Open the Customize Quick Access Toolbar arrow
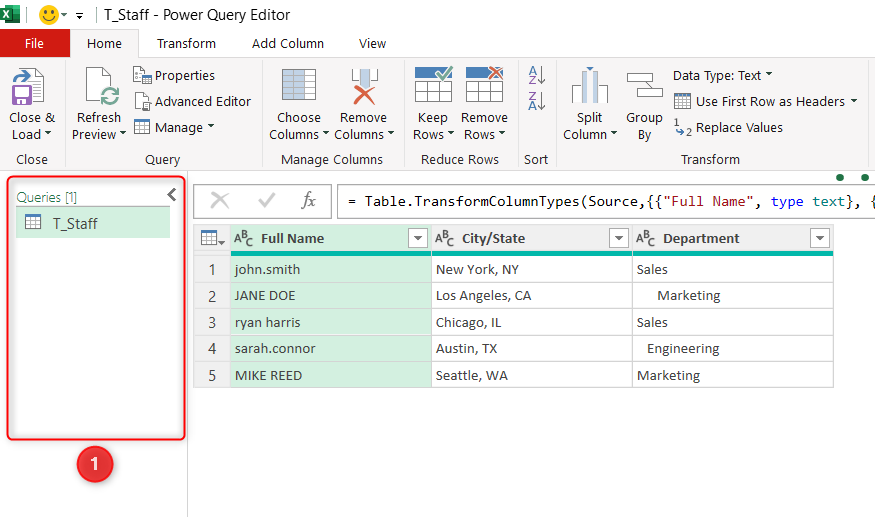 point(80,16)
